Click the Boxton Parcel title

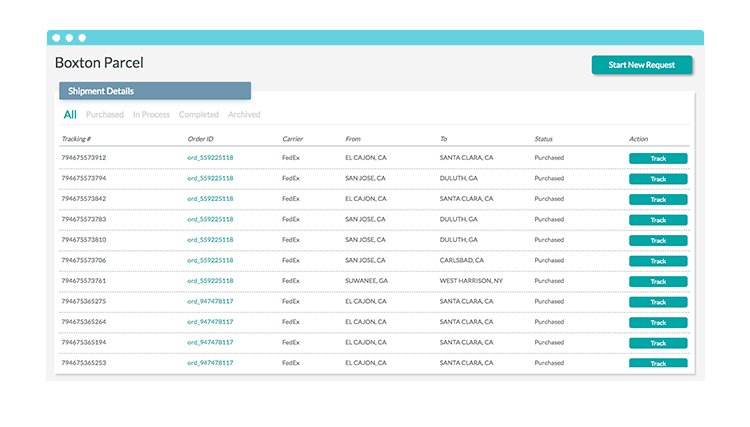(x=99, y=63)
